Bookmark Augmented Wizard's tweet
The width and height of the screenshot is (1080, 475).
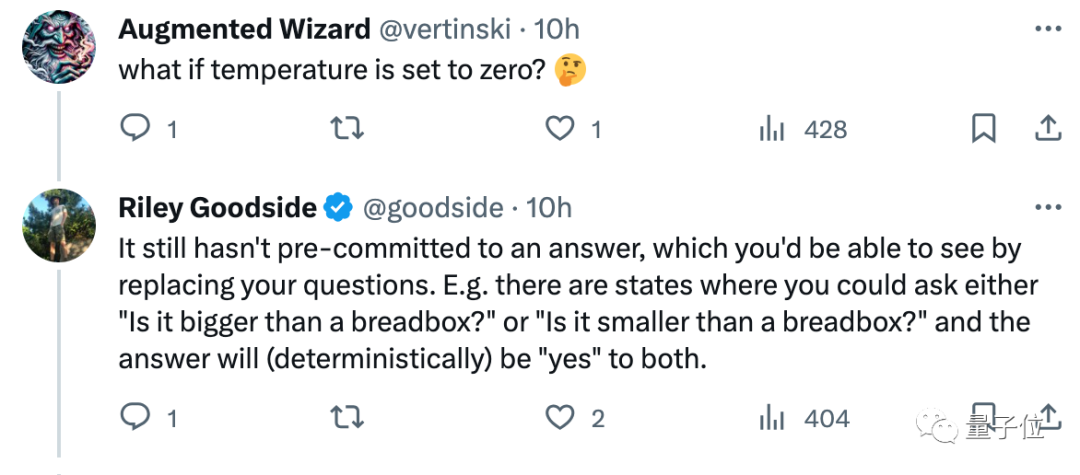click(983, 128)
